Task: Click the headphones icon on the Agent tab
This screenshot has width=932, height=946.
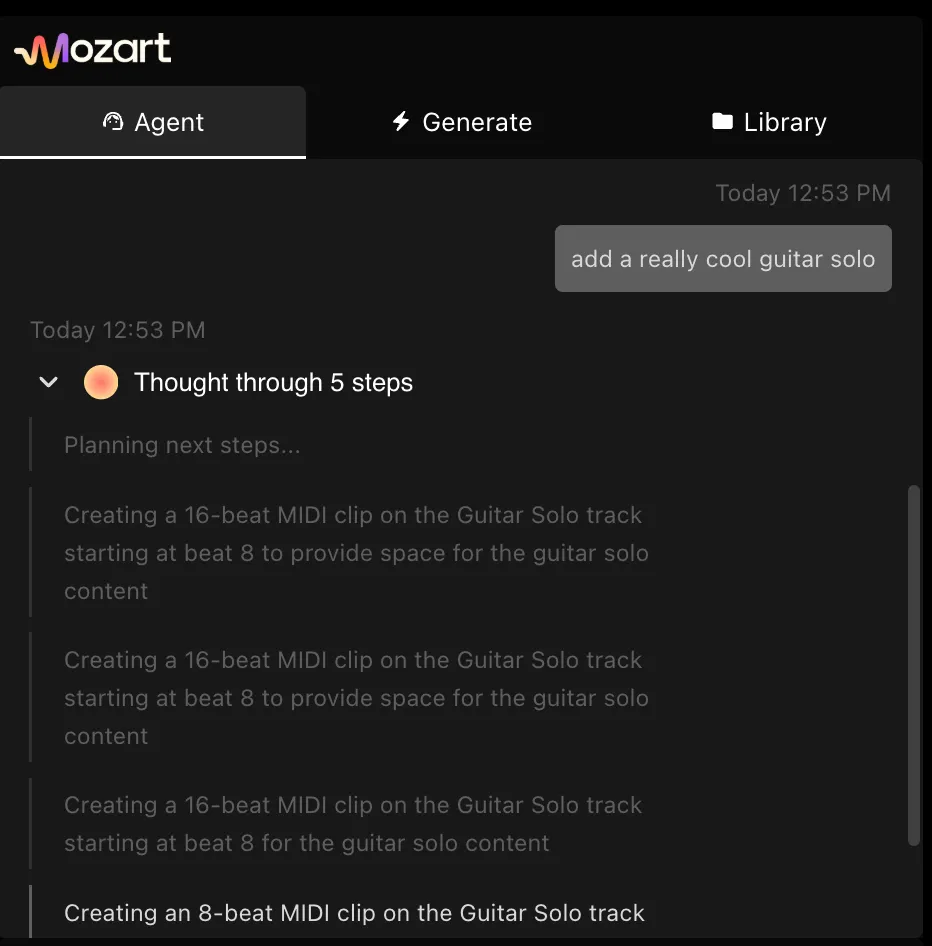Action: 112,121
